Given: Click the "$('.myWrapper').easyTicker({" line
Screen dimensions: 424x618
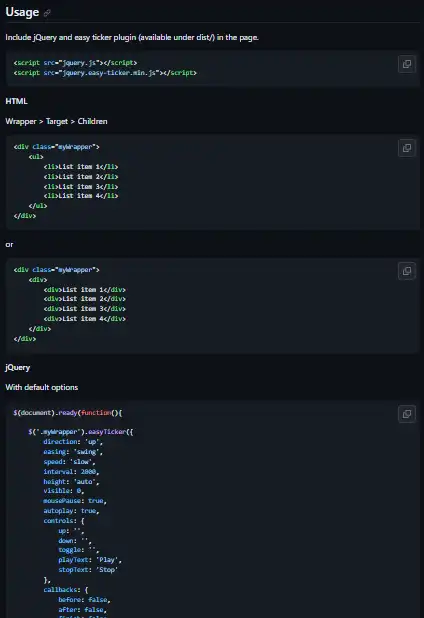Looking at the screenshot, I should [x=81, y=432].
